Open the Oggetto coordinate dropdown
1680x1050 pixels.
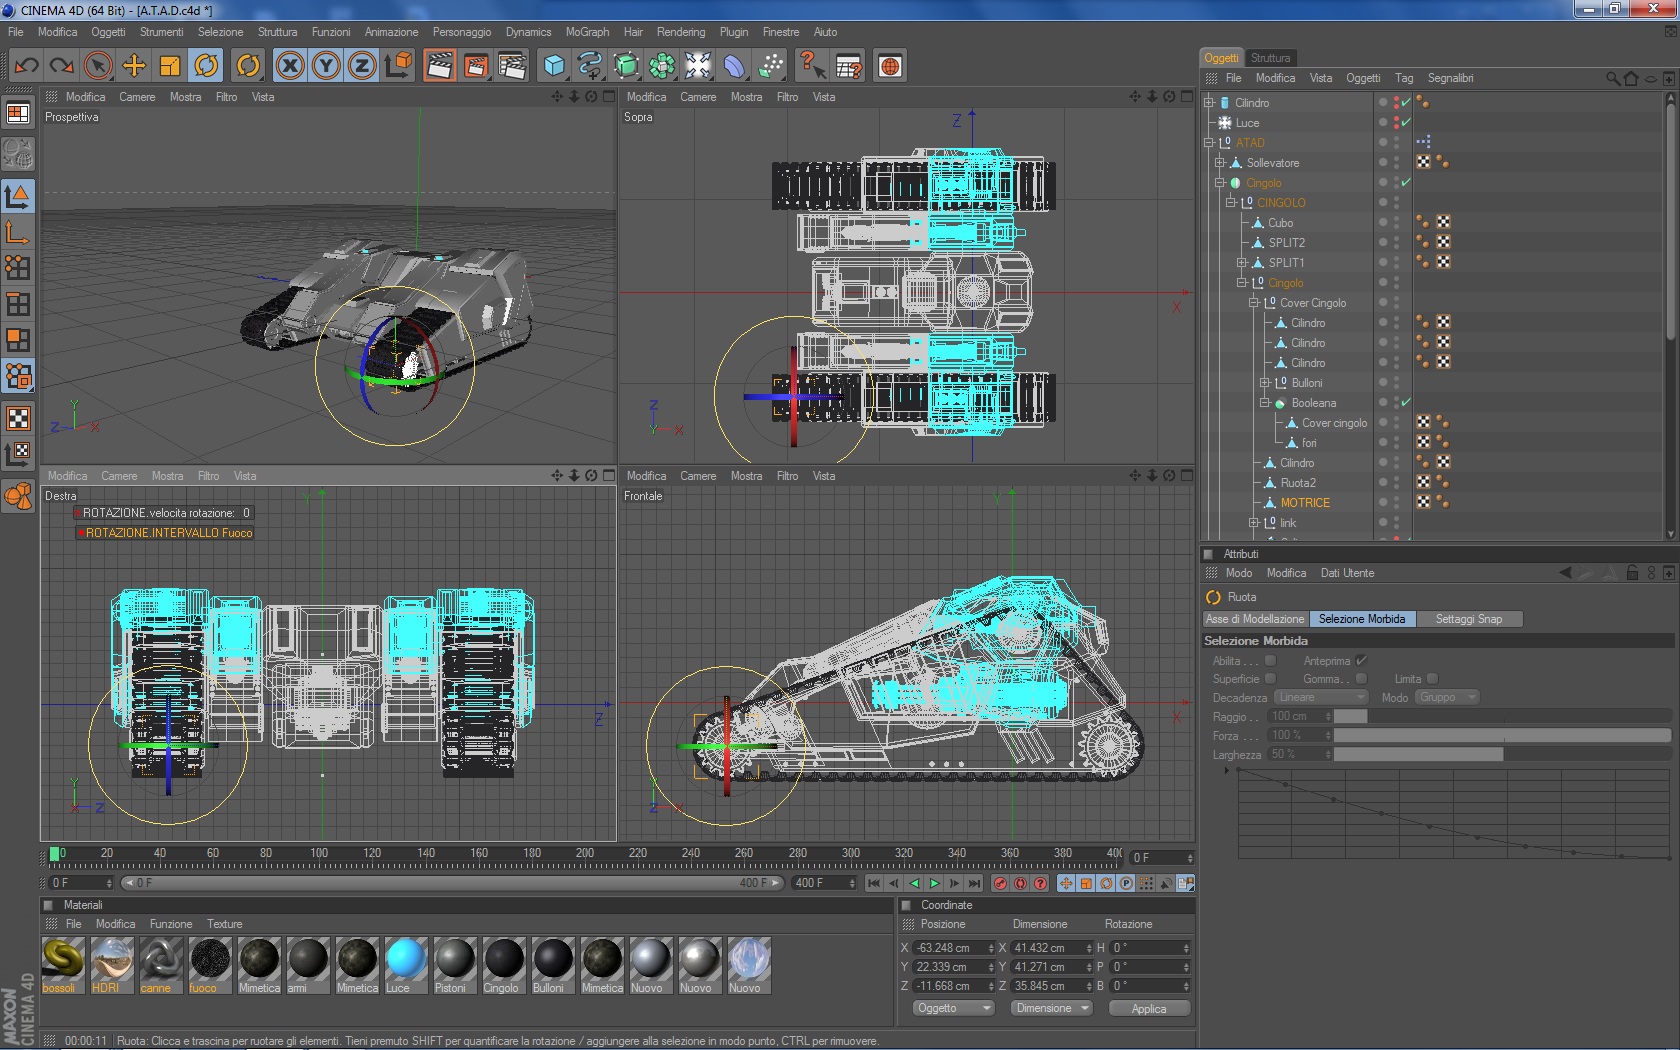tap(953, 1008)
